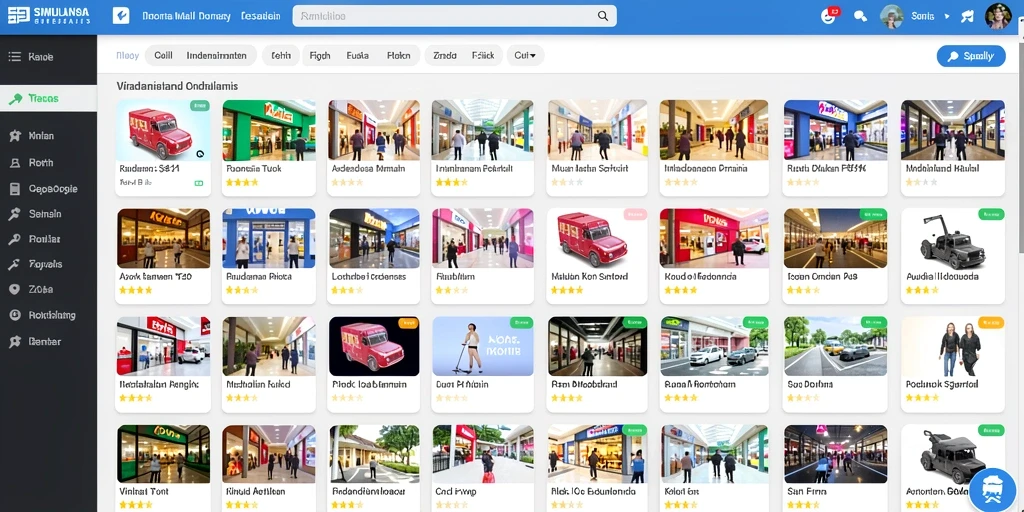Select the Cehin filter chip

click(281, 56)
